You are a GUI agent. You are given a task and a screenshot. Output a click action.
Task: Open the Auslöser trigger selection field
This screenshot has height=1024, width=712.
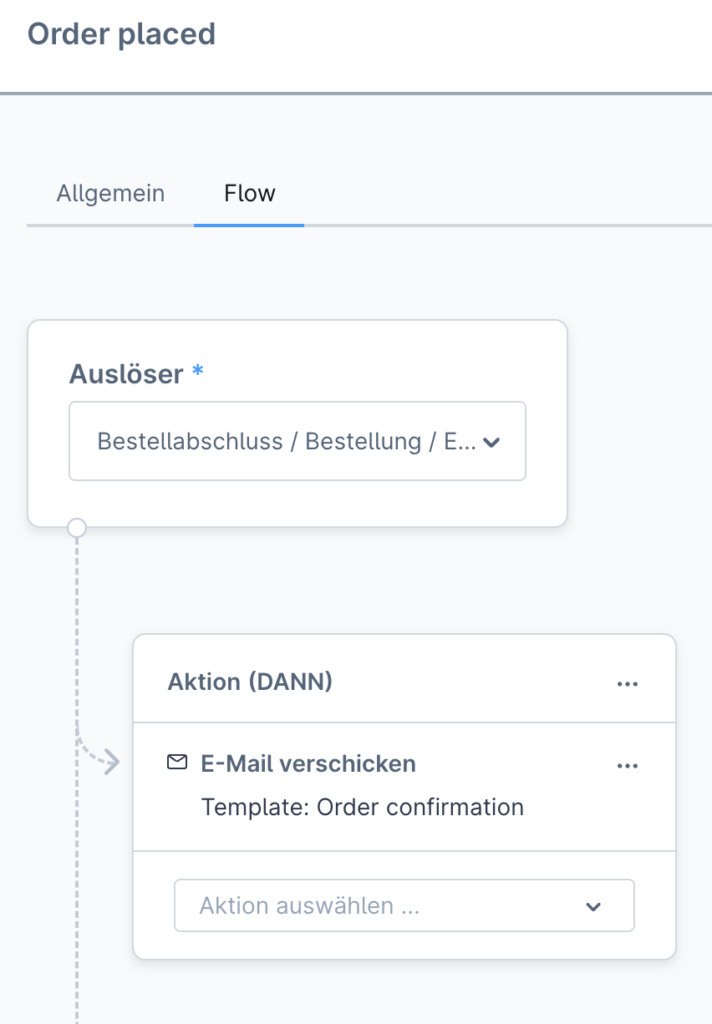pos(297,441)
